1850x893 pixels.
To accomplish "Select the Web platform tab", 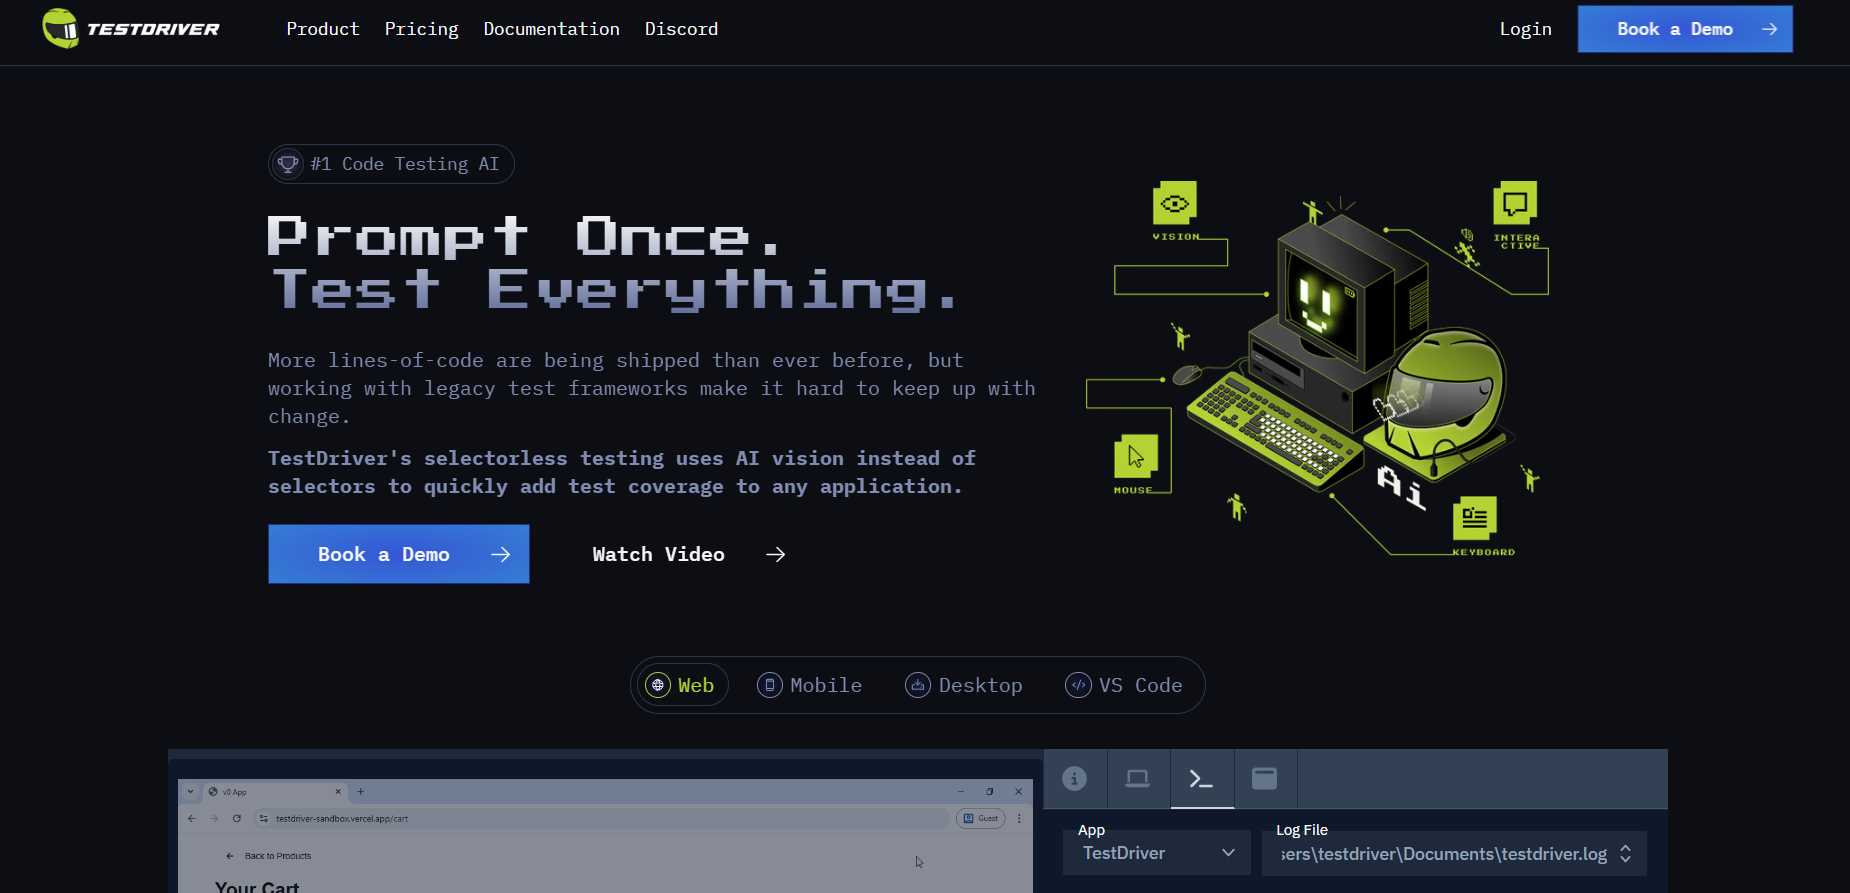I will pos(683,685).
